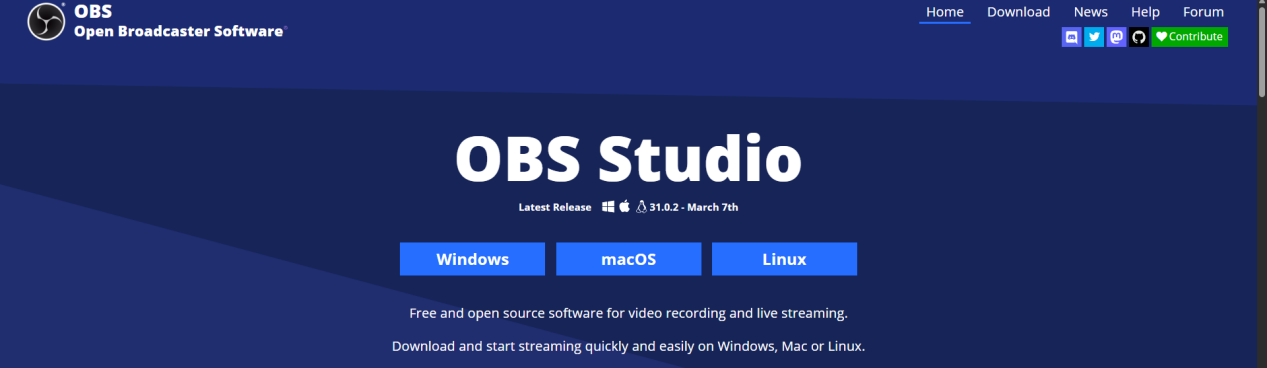Click the Apple logo beside Latest Release
The width and height of the screenshot is (1267, 368).
point(624,207)
